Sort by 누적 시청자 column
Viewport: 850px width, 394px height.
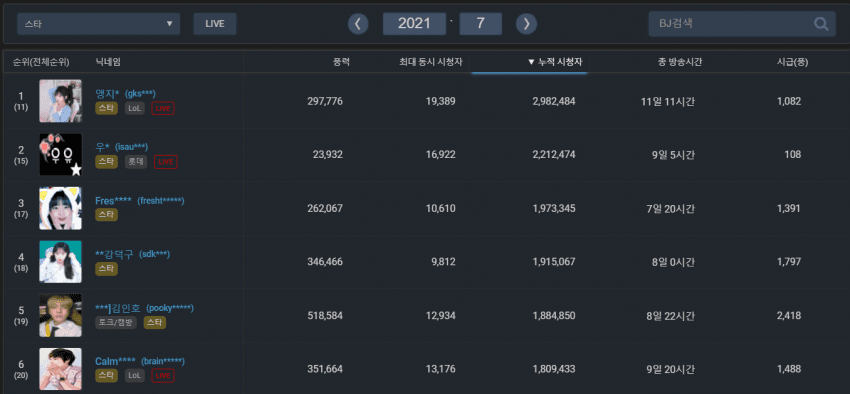pyautogui.click(x=555, y=62)
